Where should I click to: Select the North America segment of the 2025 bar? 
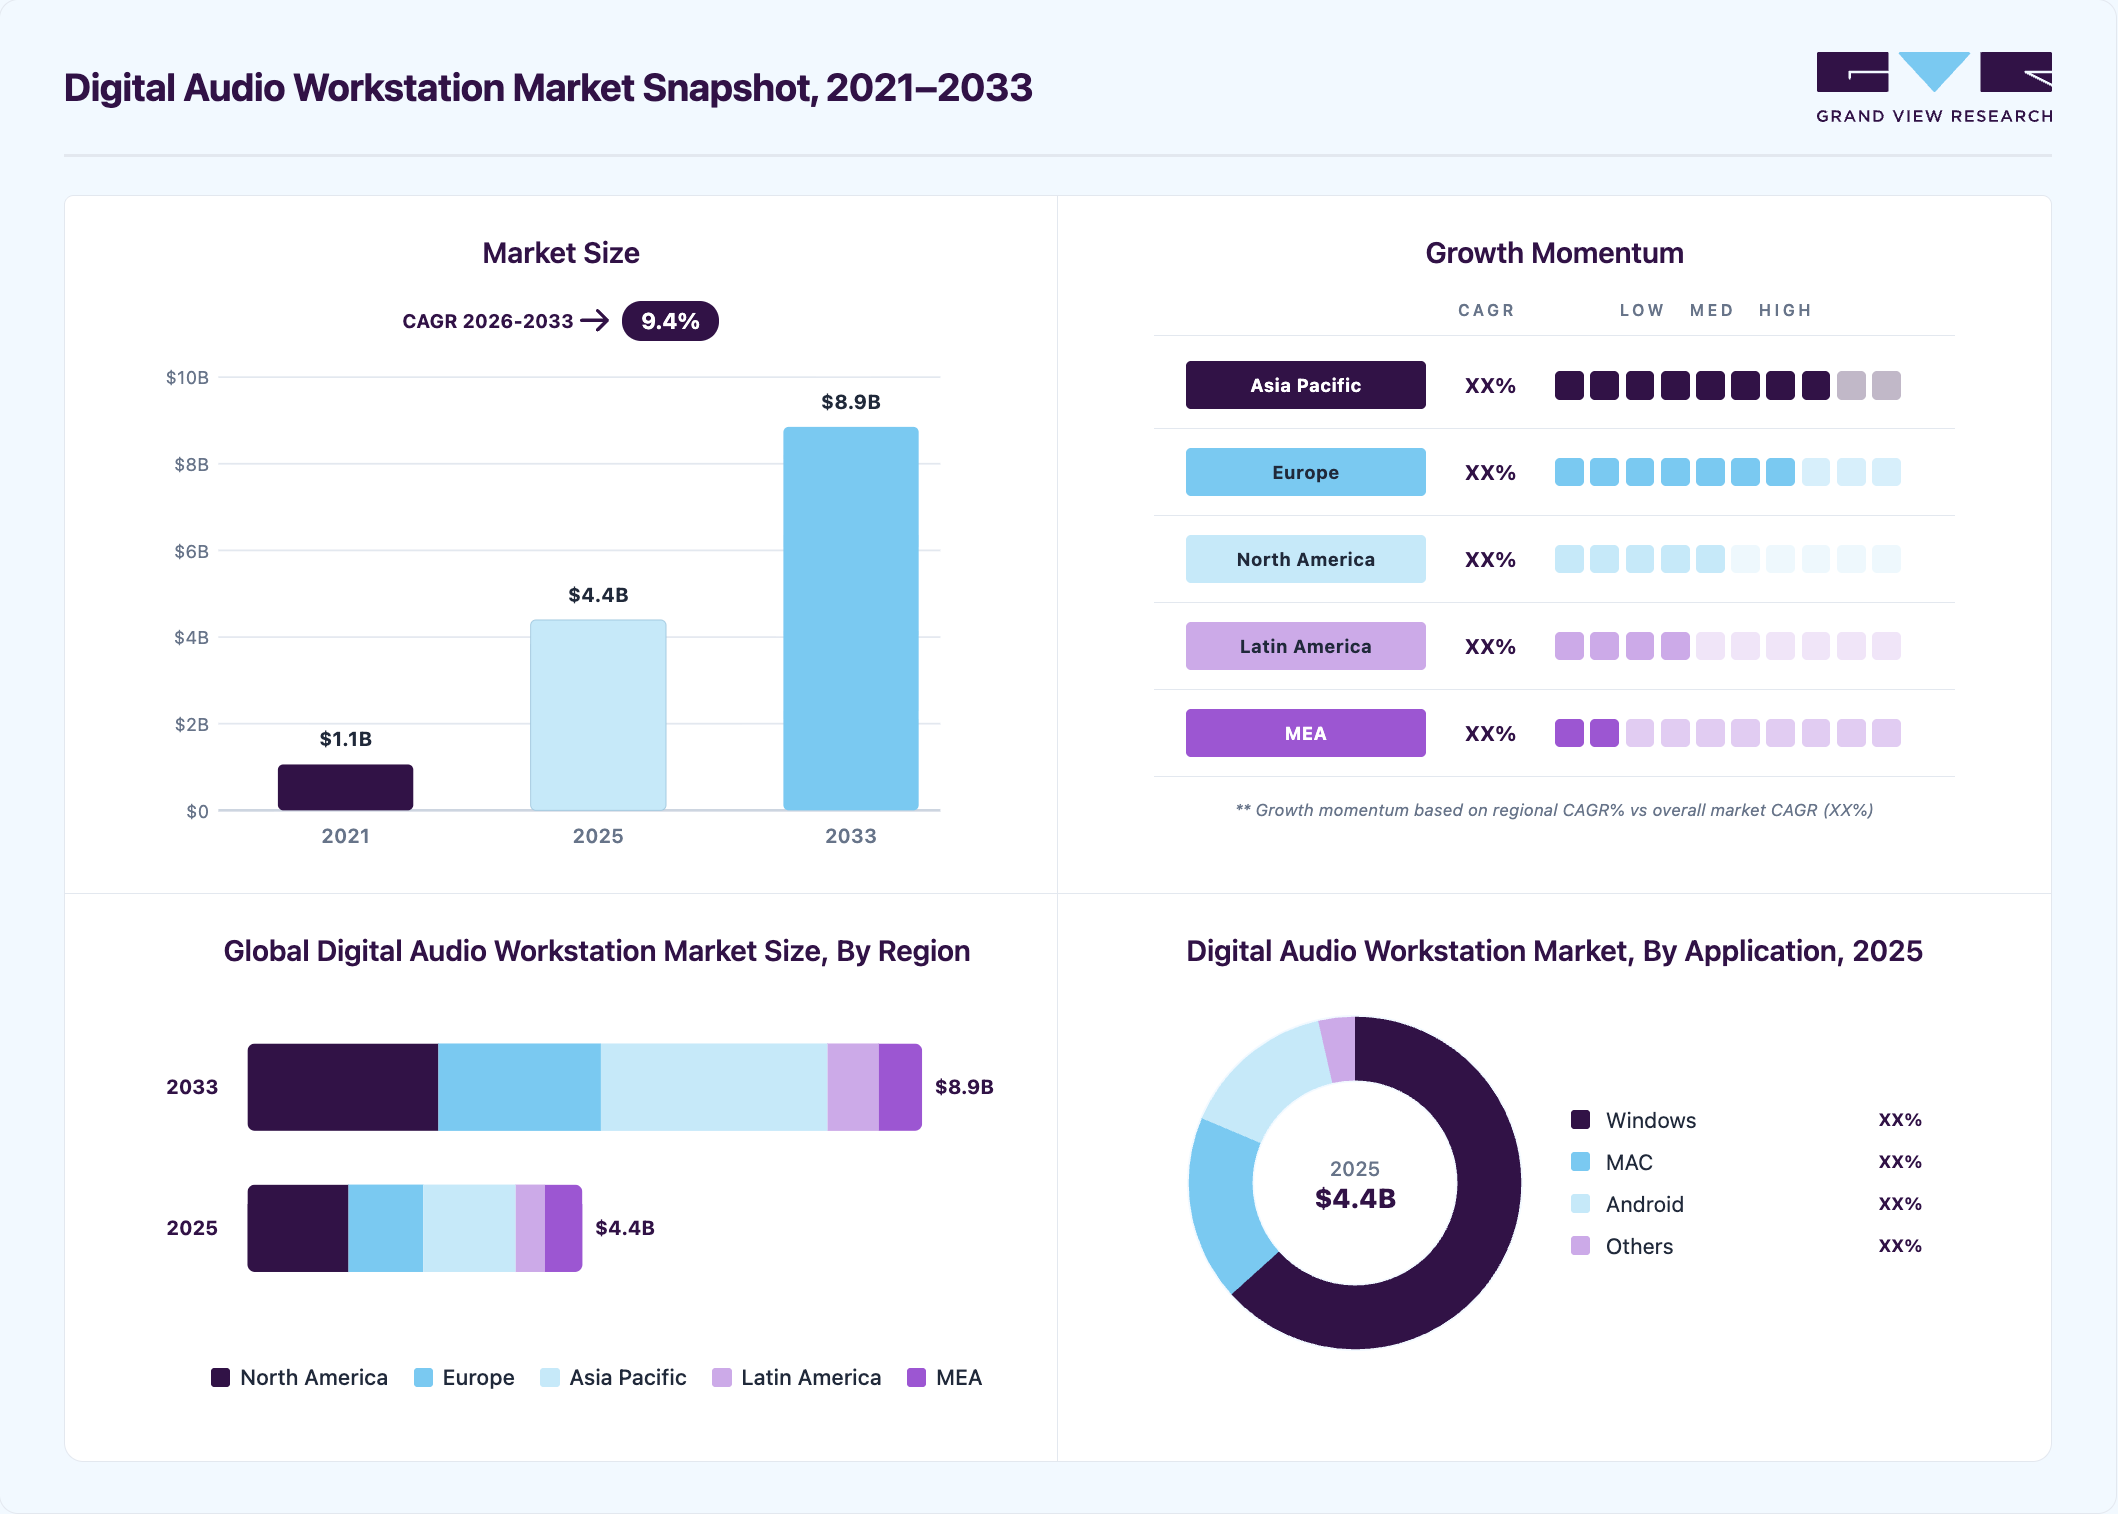click(x=298, y=1228)
